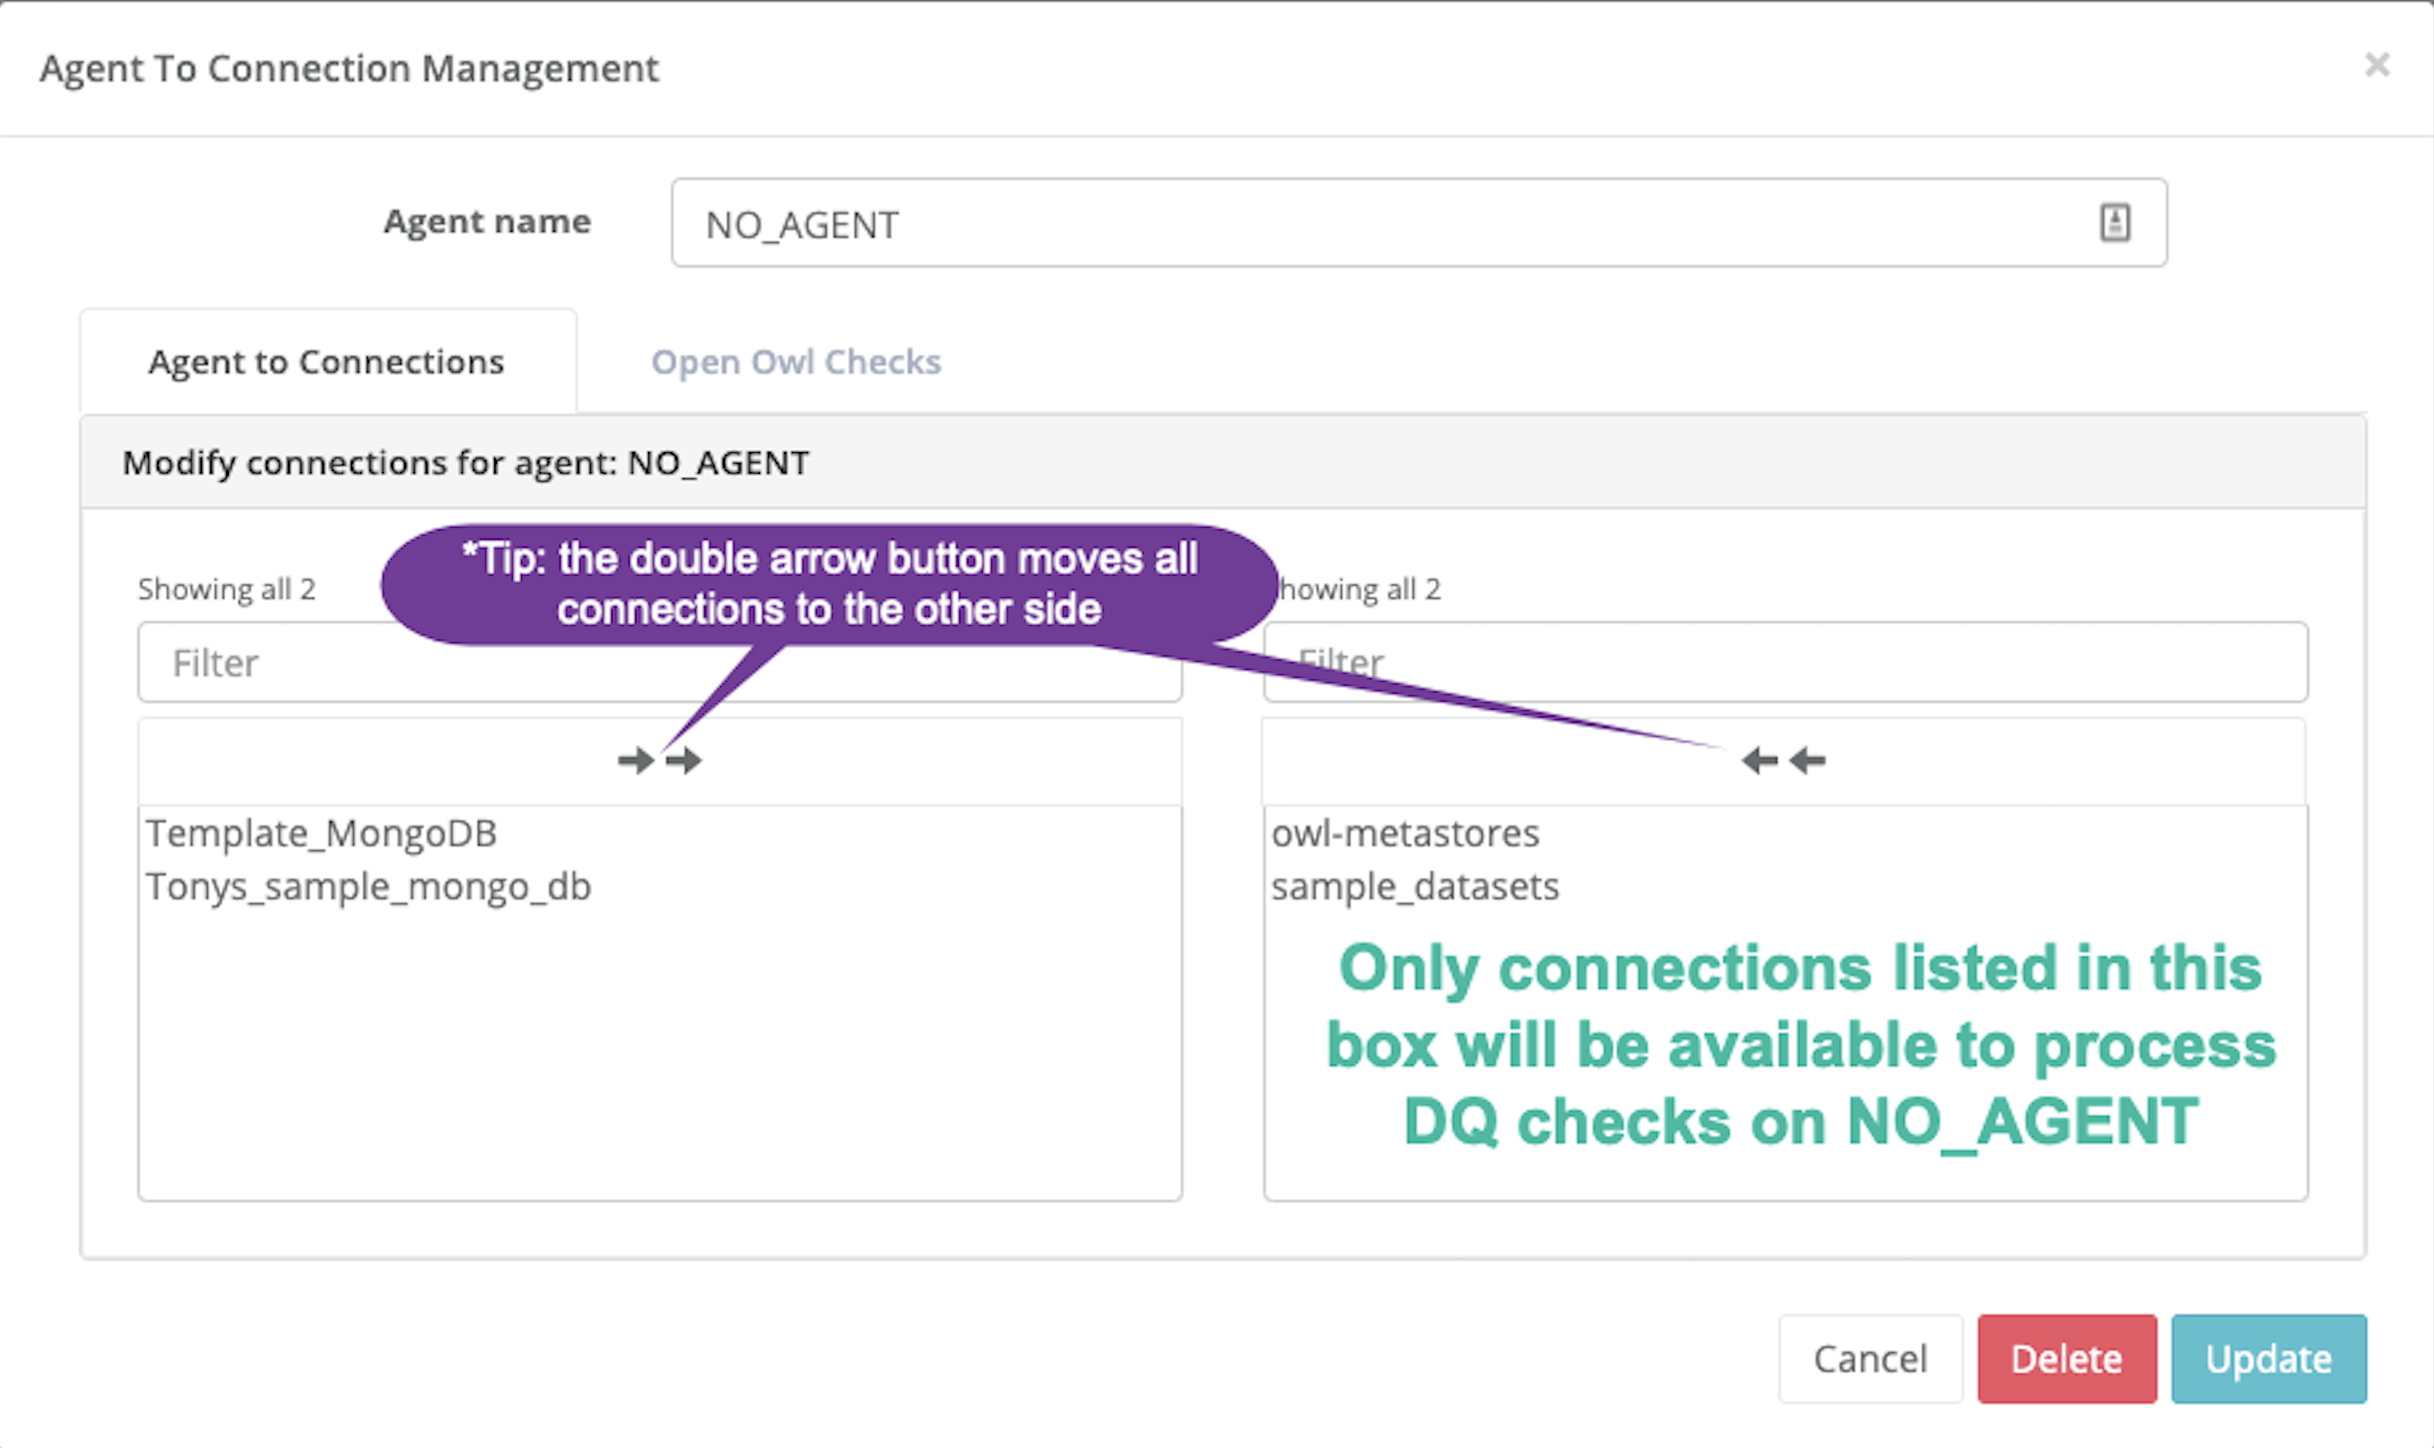Select sample_datasets in the right list
This screenshot has width=2434, height=1448.
(1415, 887)
